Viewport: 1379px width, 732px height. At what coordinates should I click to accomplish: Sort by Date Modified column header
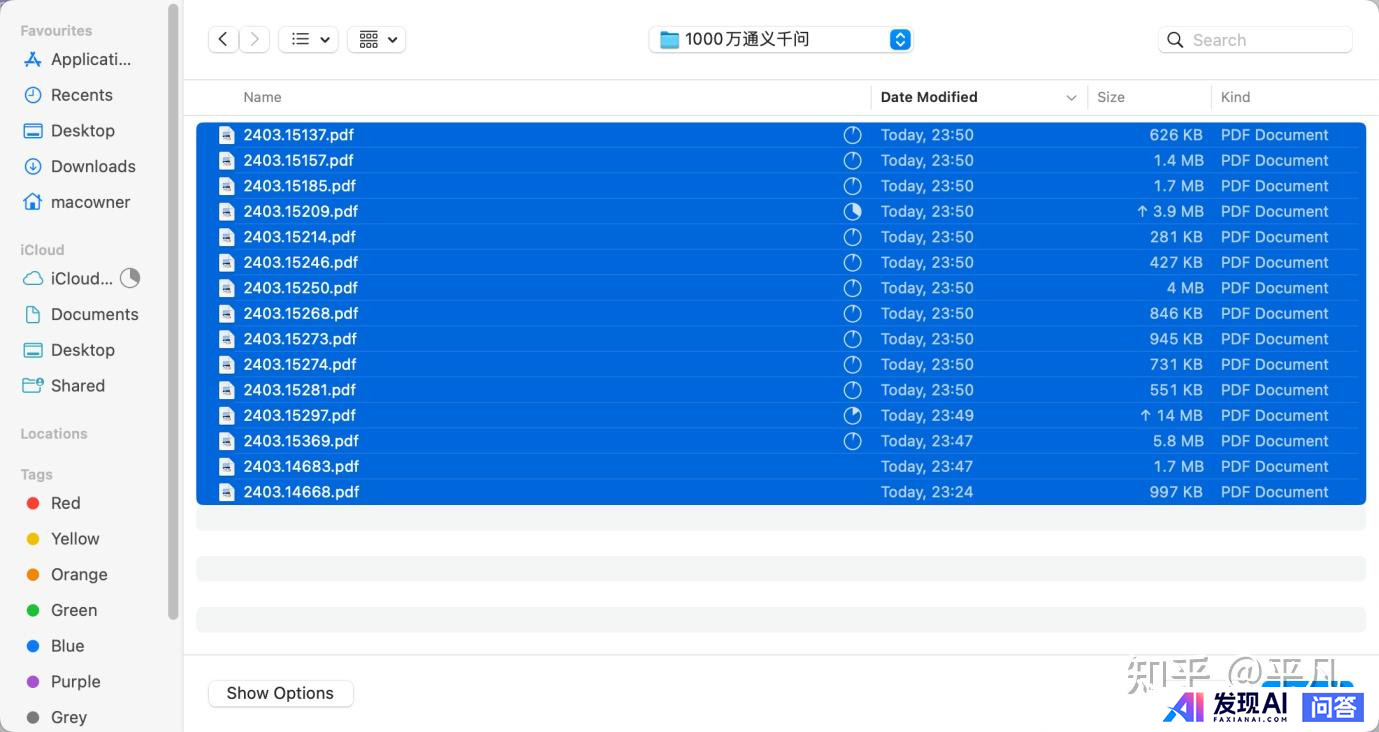point(929,97)
